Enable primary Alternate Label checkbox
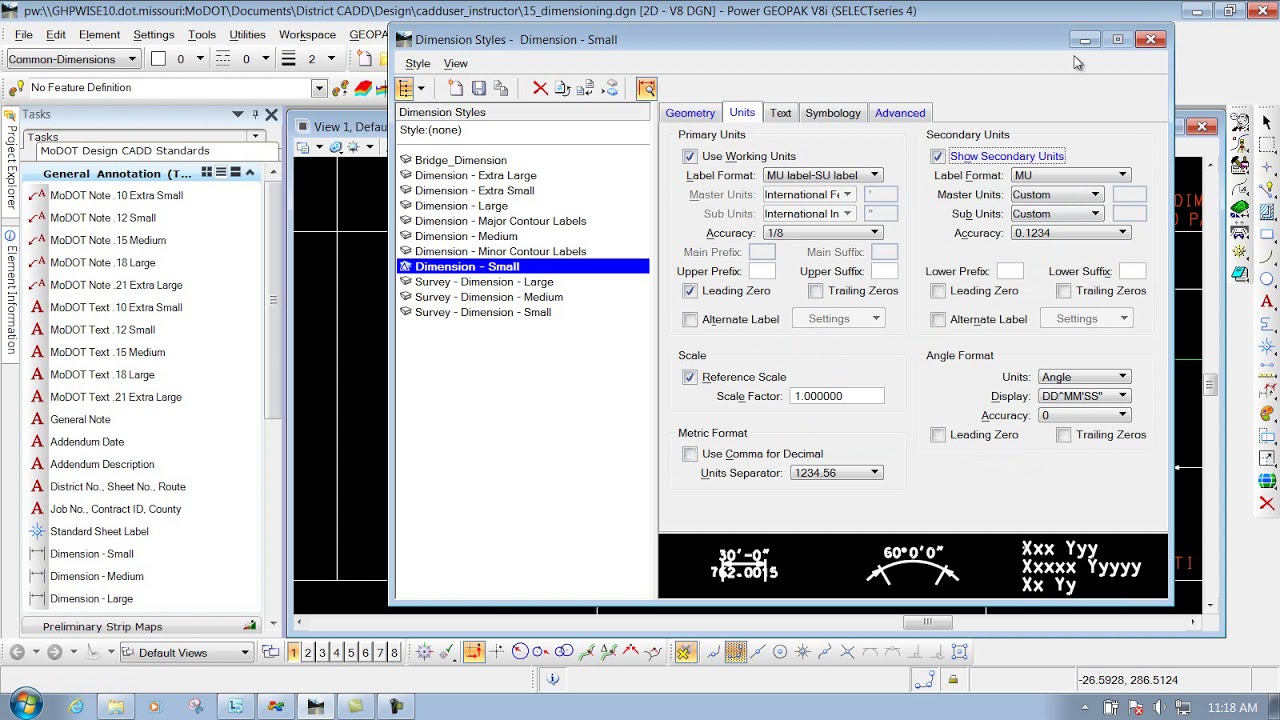1280x720 pixels. 690,319
